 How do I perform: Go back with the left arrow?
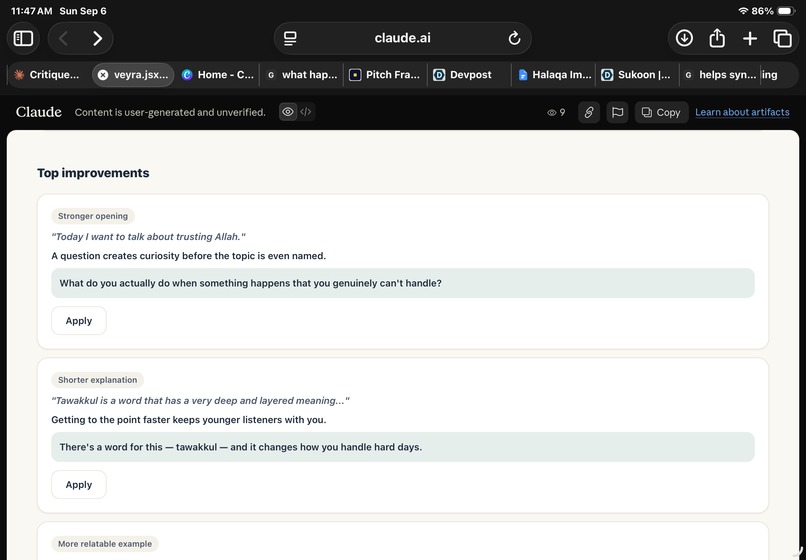pyautogui.click(x=64, y=39)
